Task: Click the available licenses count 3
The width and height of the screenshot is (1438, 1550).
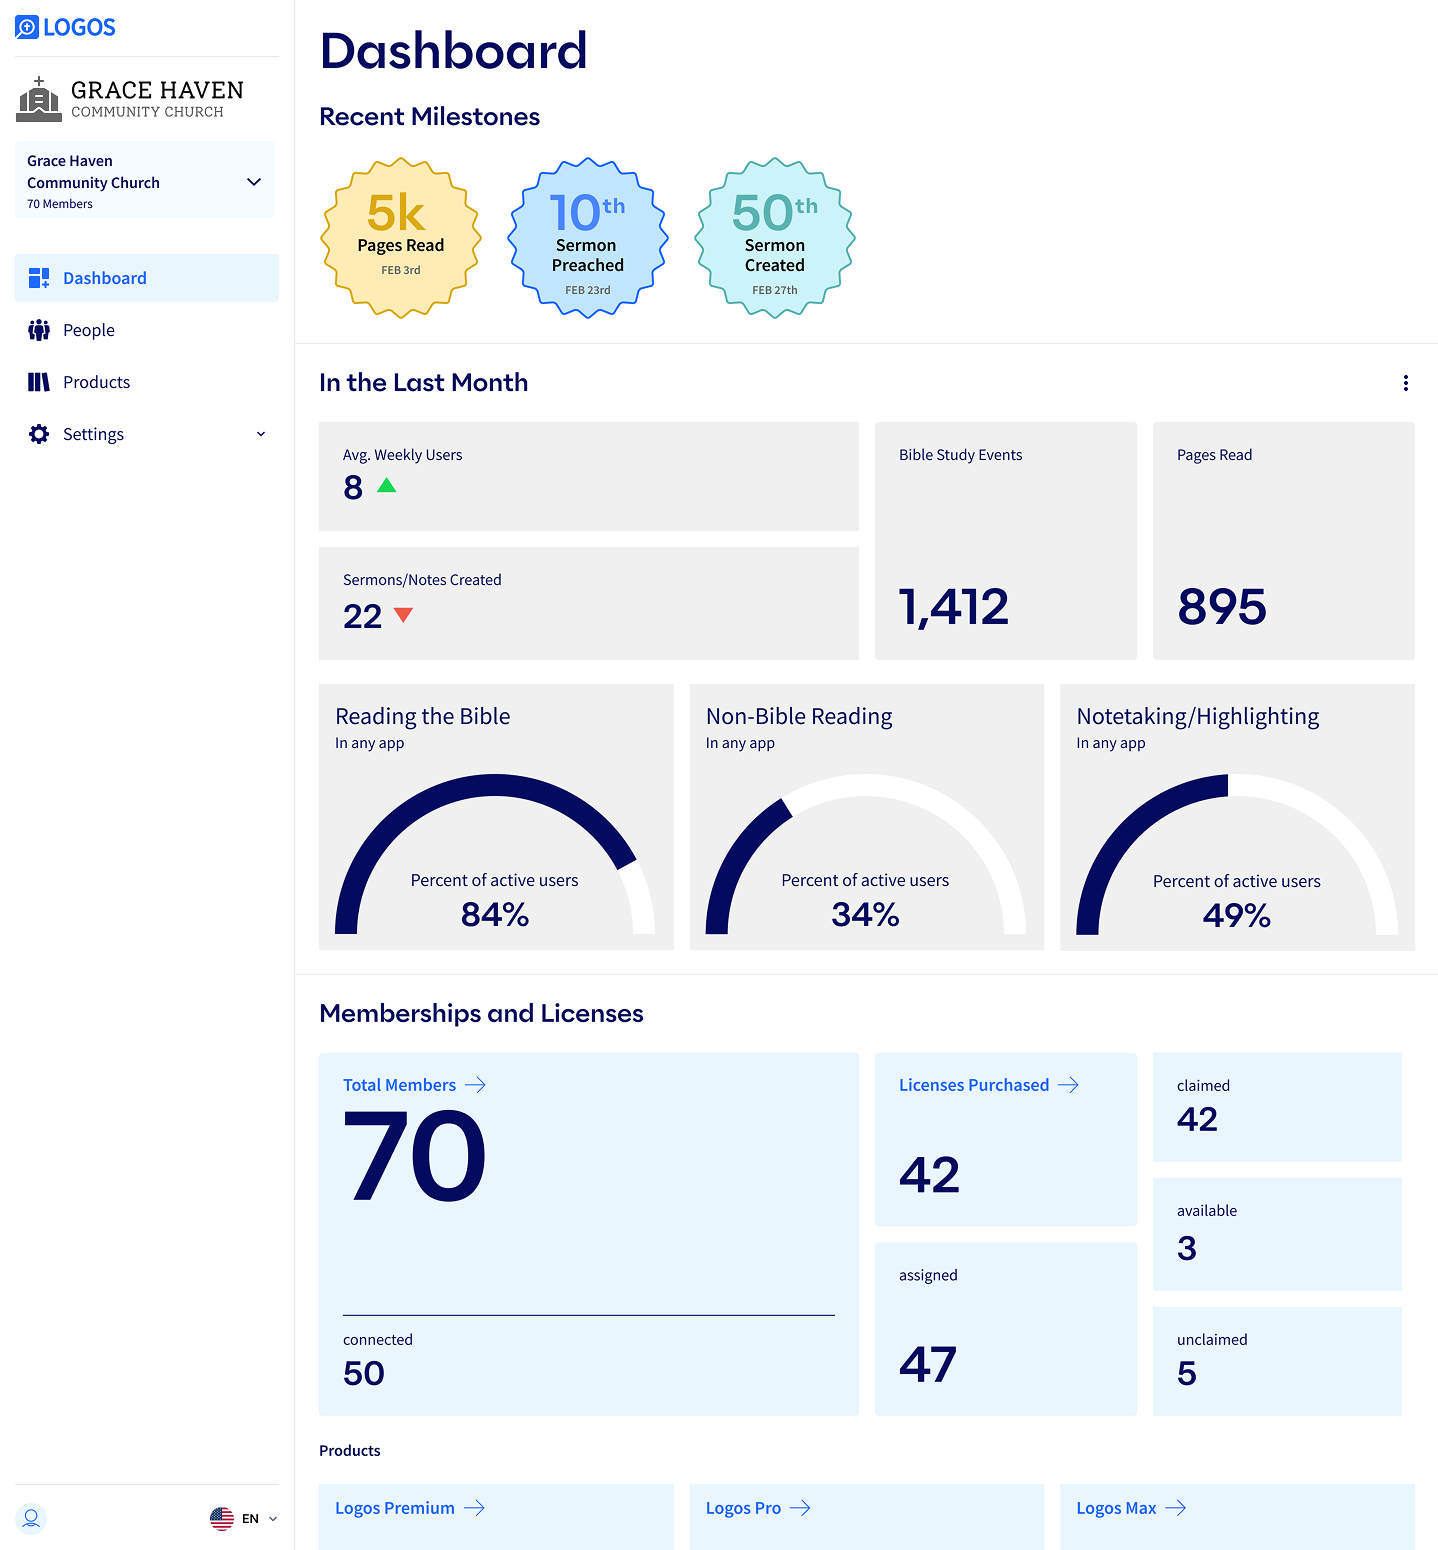Action: tap(1187, 1248)
